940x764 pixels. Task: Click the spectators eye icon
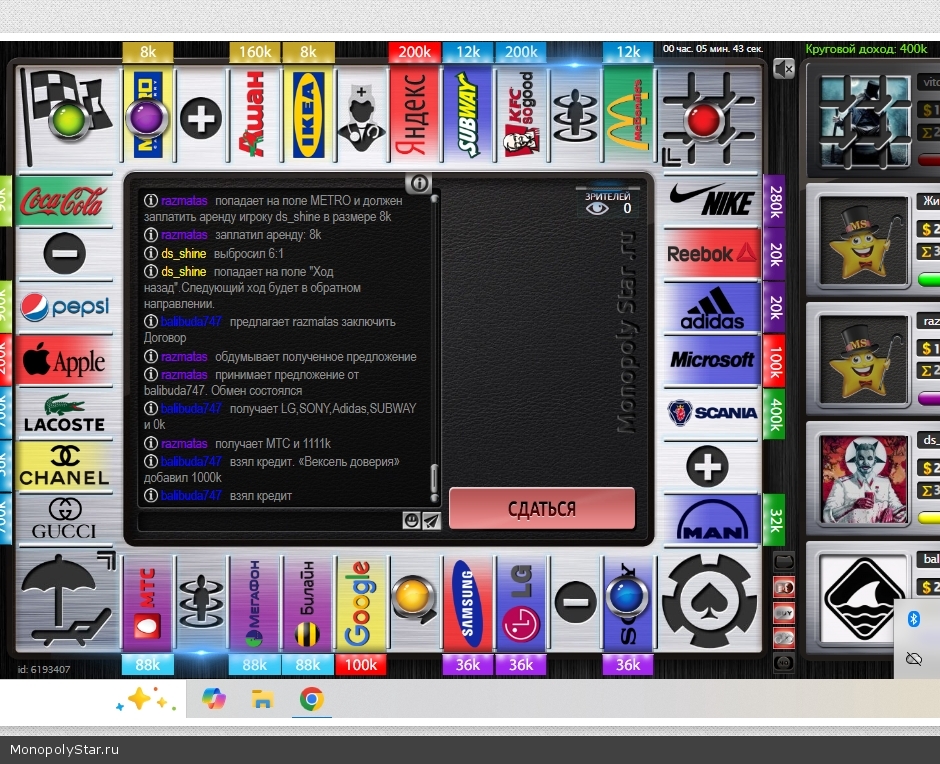click(596, 208)
